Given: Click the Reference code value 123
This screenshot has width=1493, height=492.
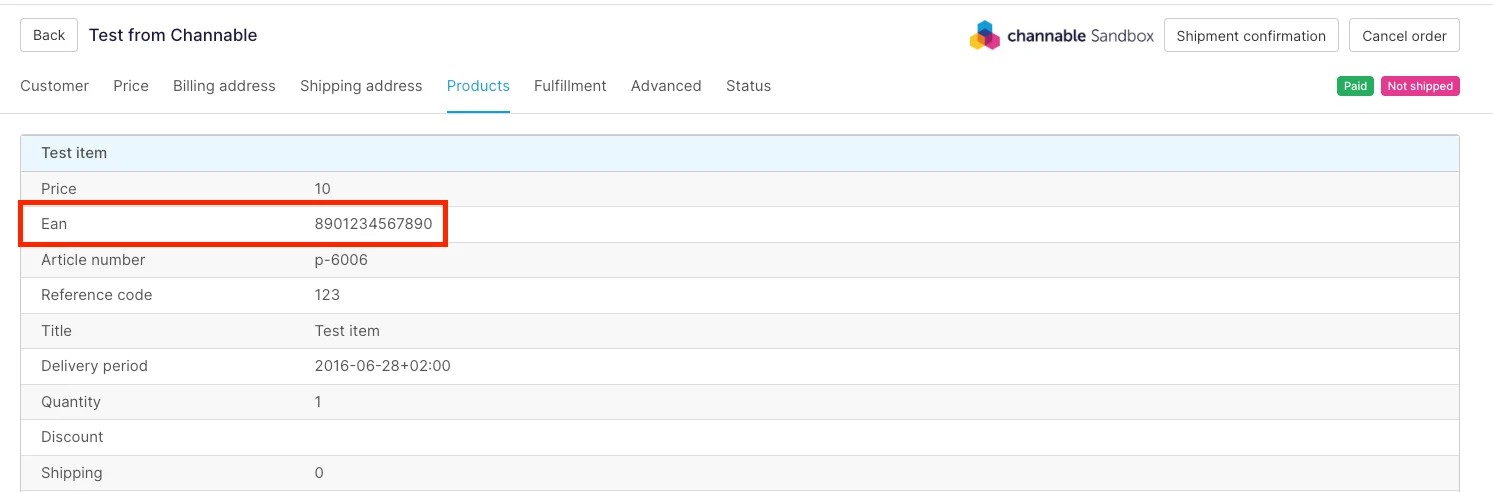Looking at the screenshot, I should point(327,295).
